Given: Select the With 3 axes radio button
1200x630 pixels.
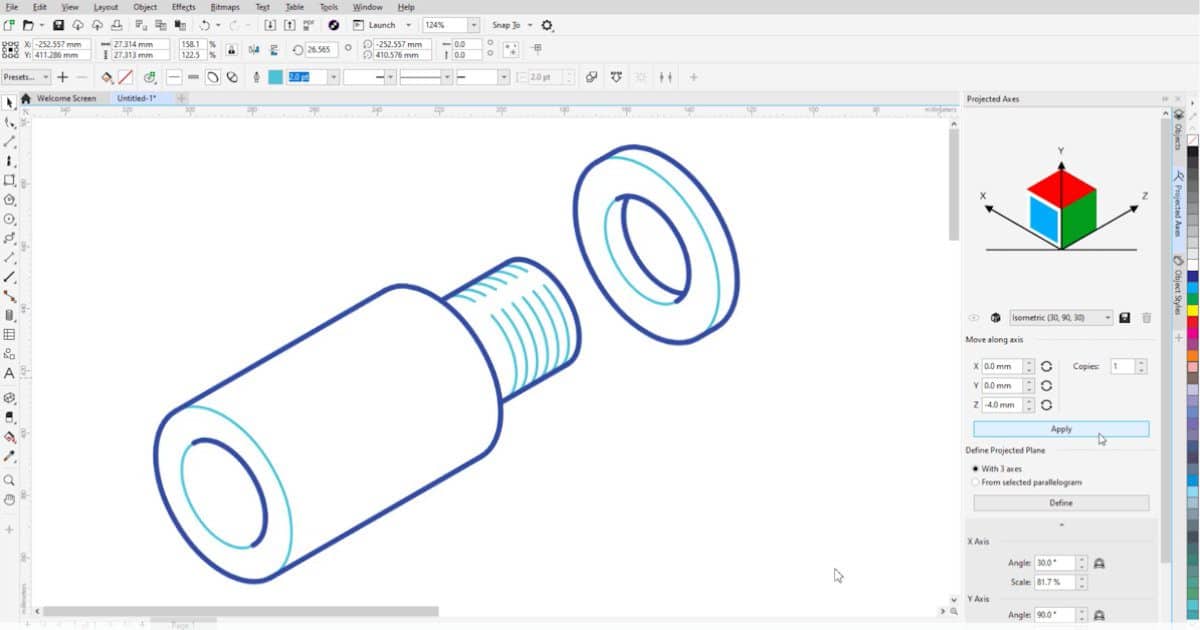Looking at the screenshot, I should tap(975, 468).
